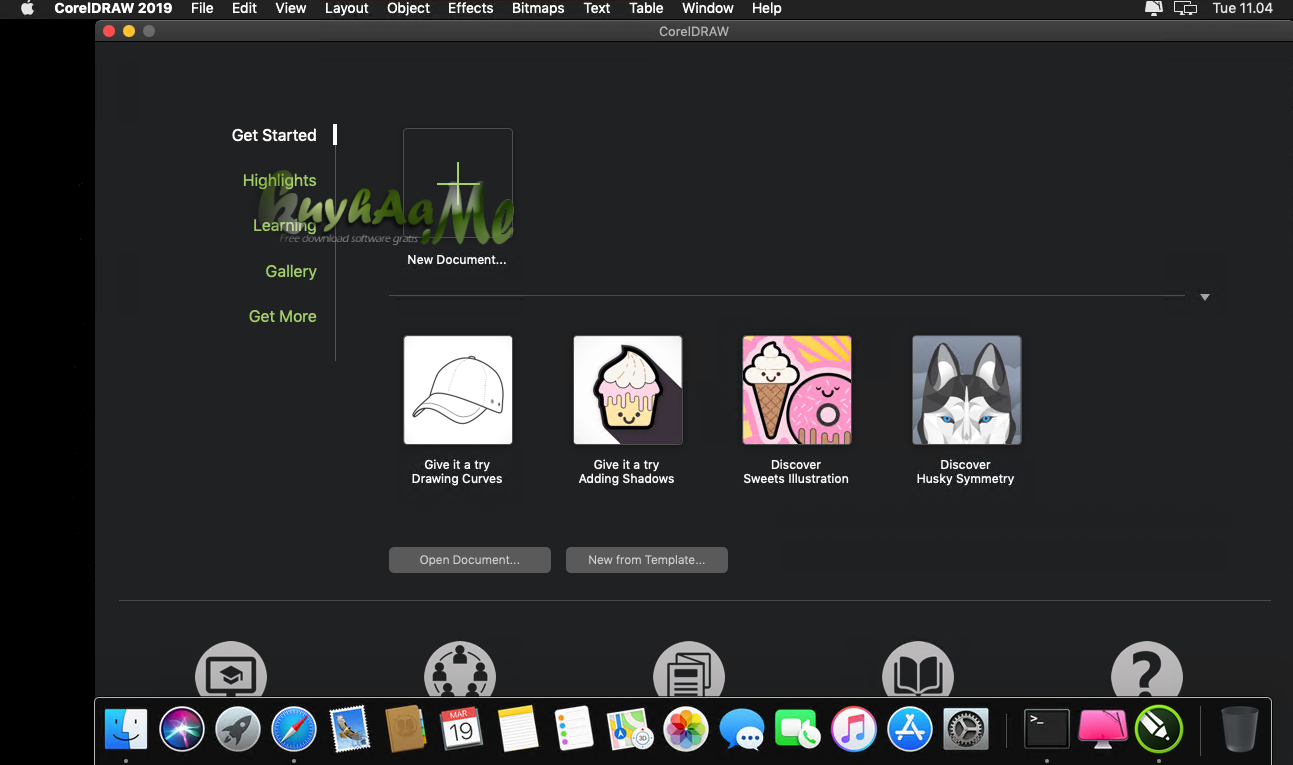Open the Trash in the dock
Screen dimensions: 1293x765
point(1240,729)
